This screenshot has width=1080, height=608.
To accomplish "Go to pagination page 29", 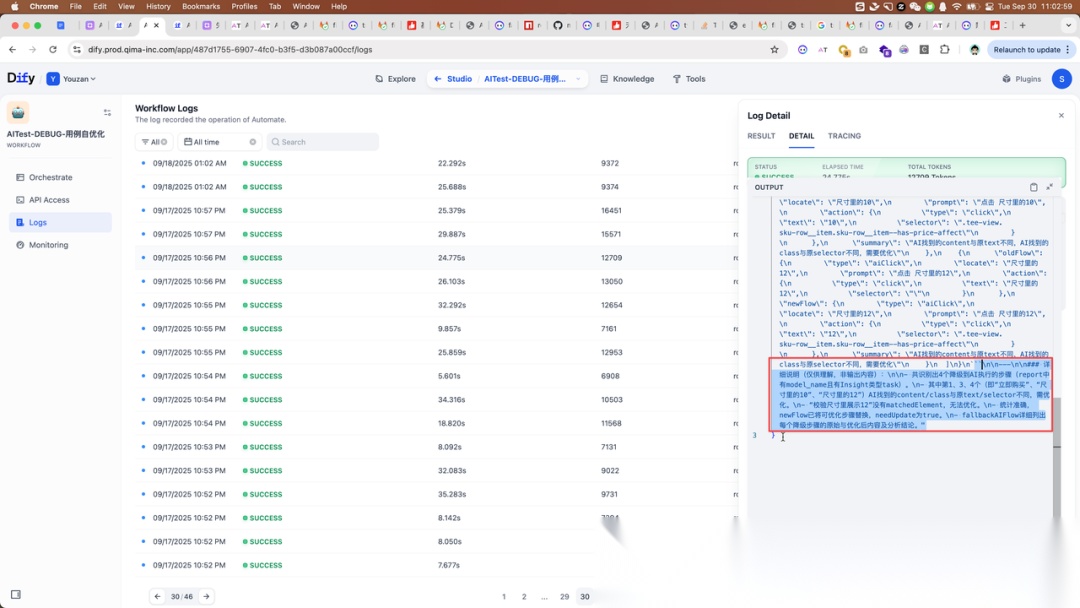I will point(564,597).
